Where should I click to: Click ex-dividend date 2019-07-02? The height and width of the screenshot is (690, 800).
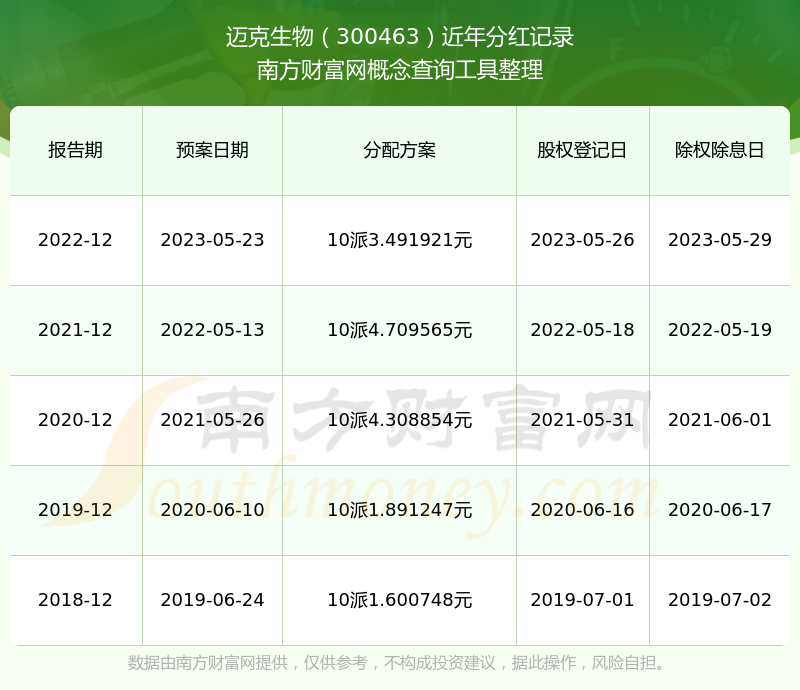coord(719,600)
